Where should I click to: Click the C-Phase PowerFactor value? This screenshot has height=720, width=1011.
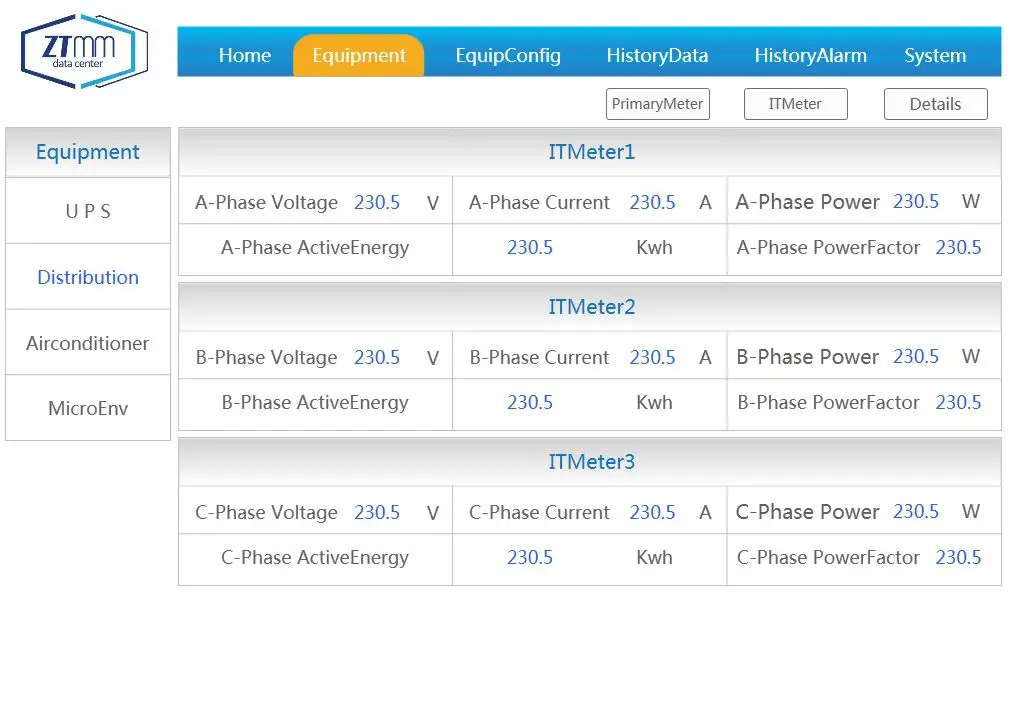tap(958, 557)
